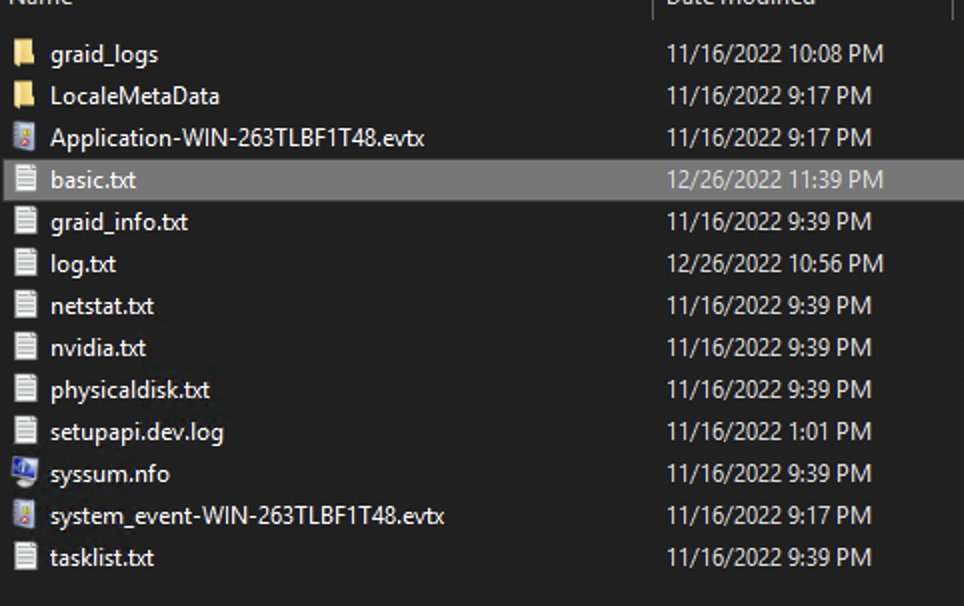Sort files by the Name column header
Viewport: 964px width, 606px height.
click(x=41, y=2)
